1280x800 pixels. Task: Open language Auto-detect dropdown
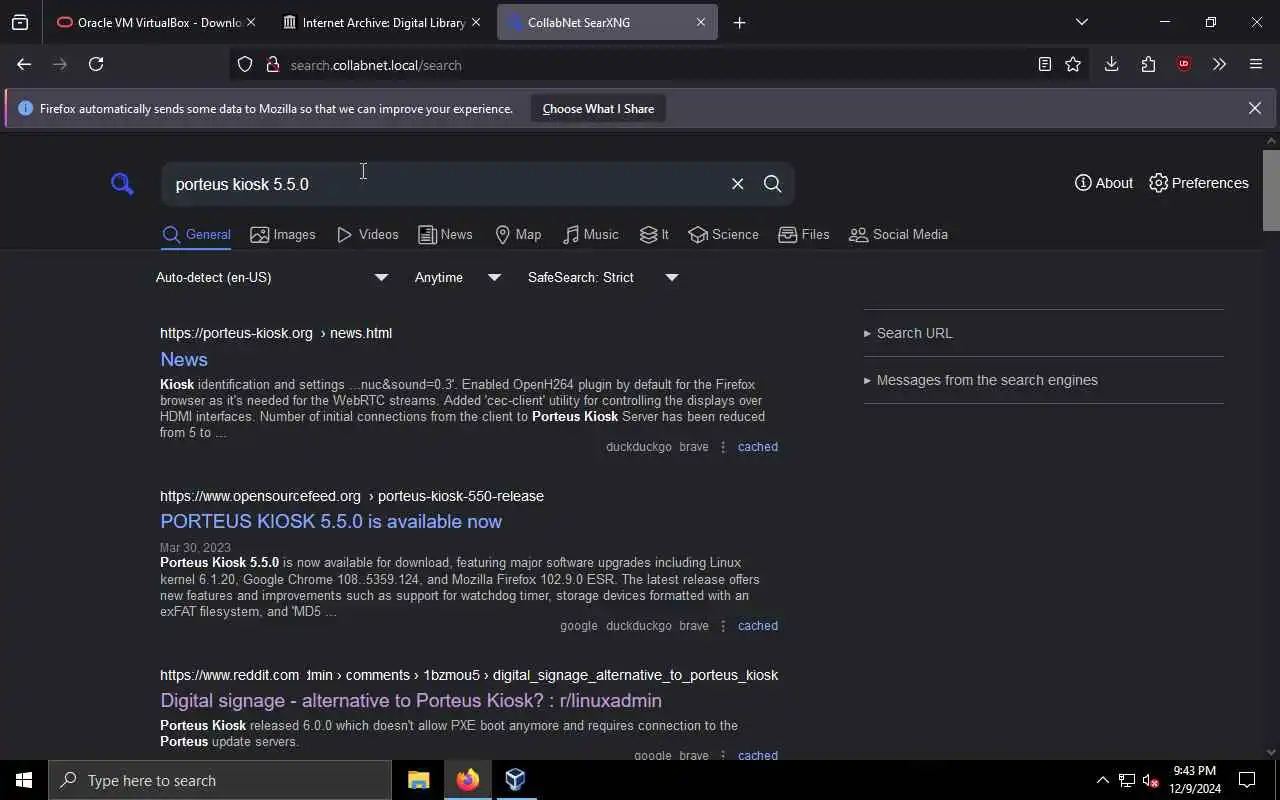271,277
